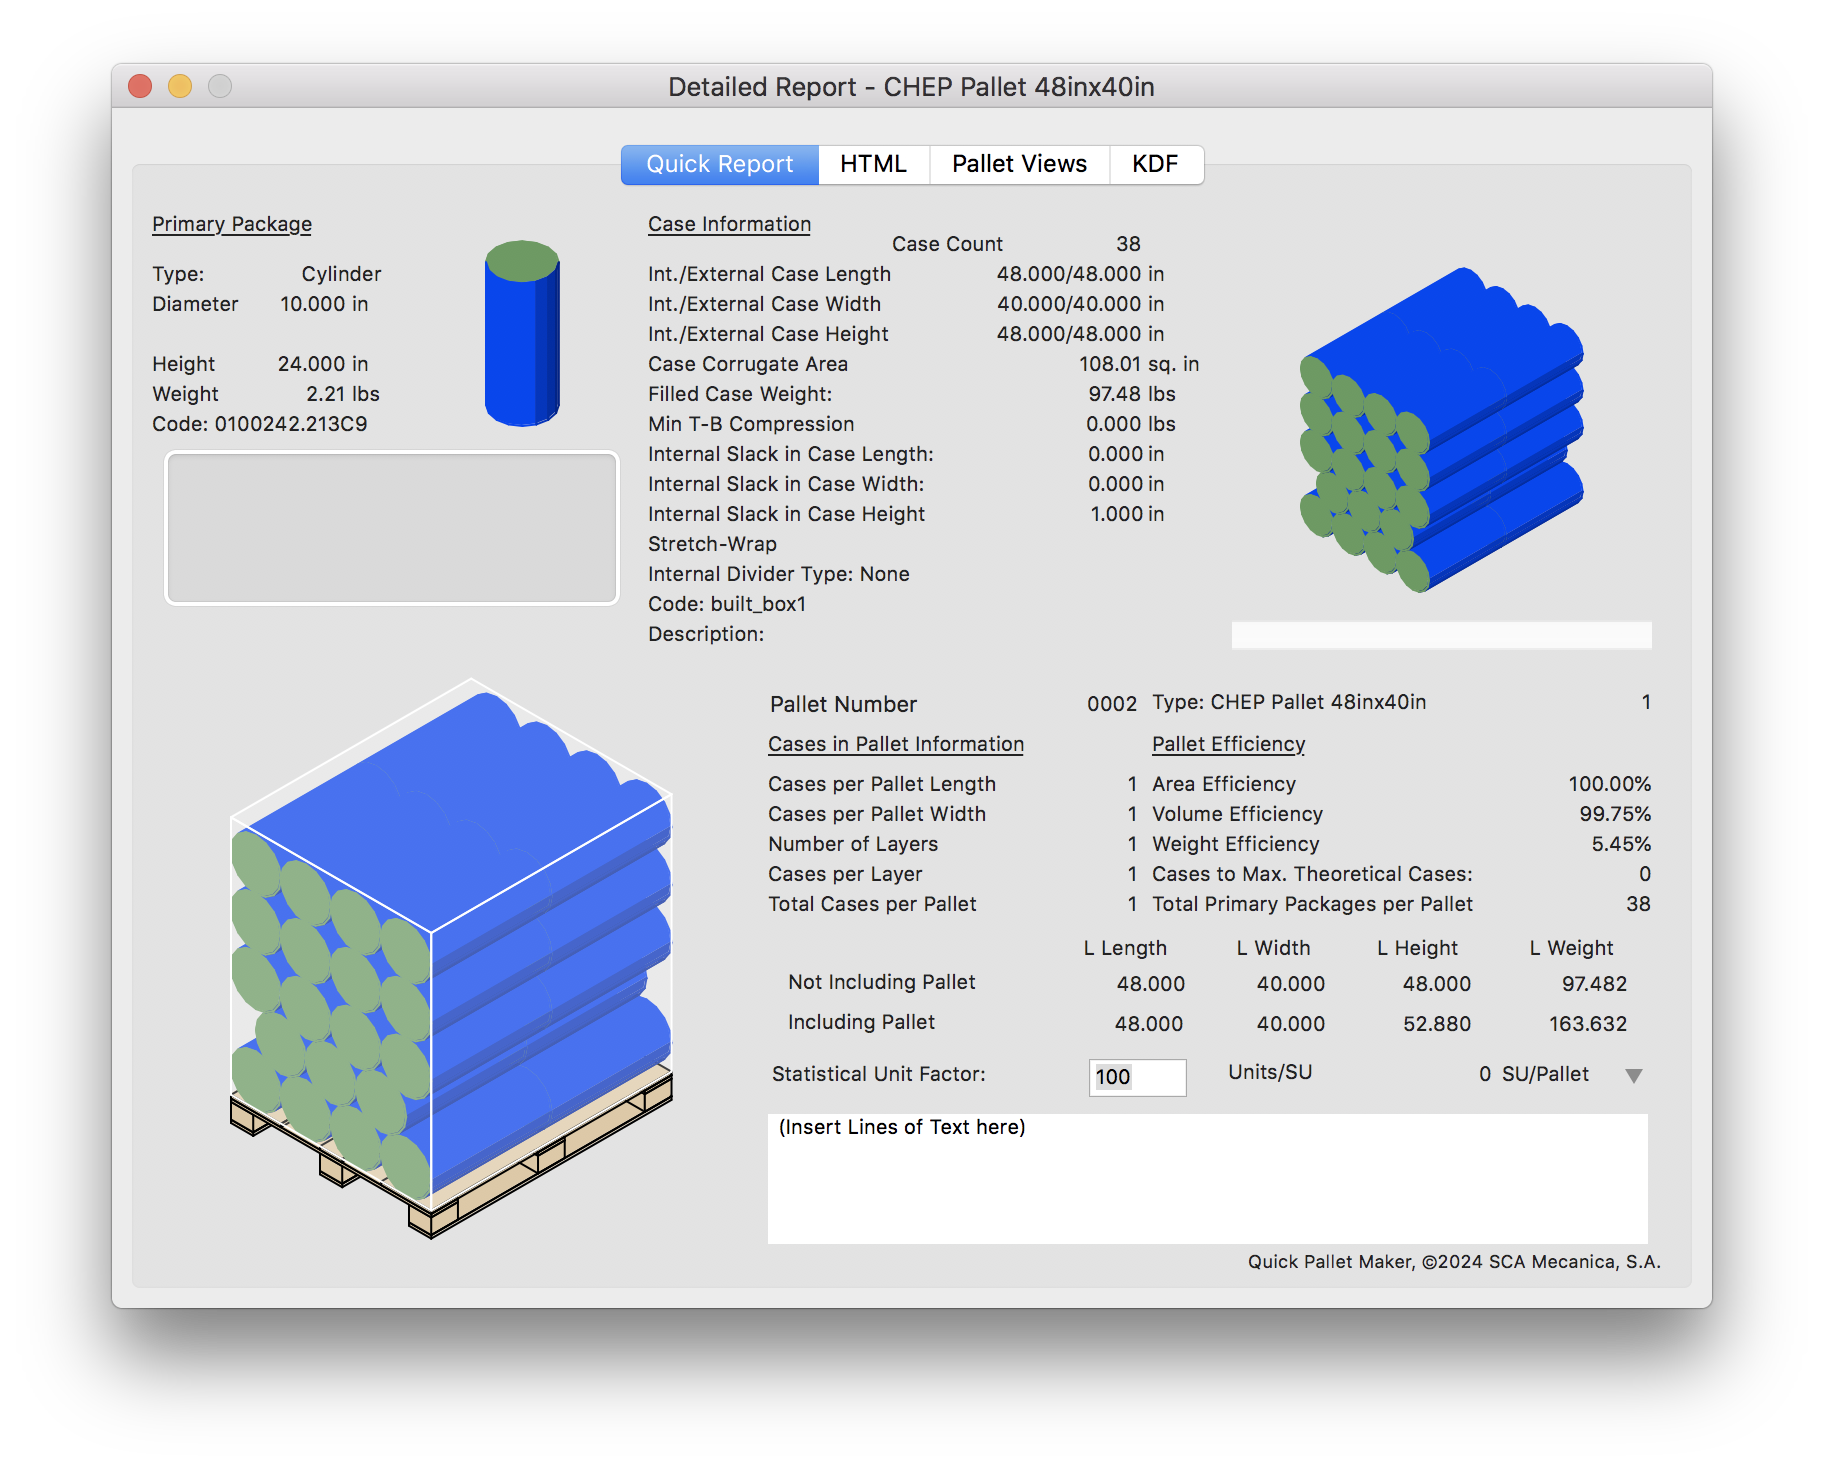Click the Type value Cylinder
This screenshot has height=1468, width=1824.
click(341, 274)
